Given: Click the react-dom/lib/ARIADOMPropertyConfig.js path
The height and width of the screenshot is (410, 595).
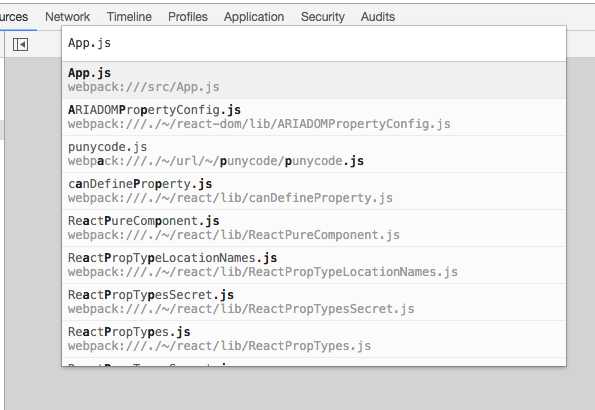Looking at the screenshot, I should click(x=259, y=124).
